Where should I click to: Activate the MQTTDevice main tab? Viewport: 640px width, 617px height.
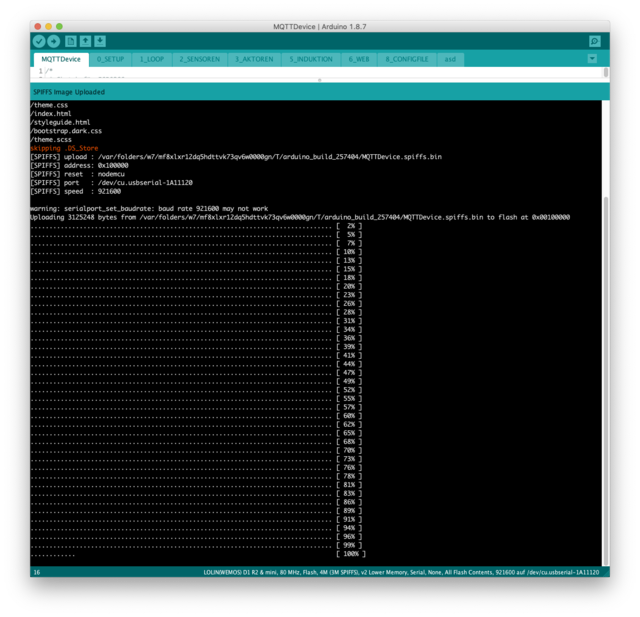click(61, 59)
